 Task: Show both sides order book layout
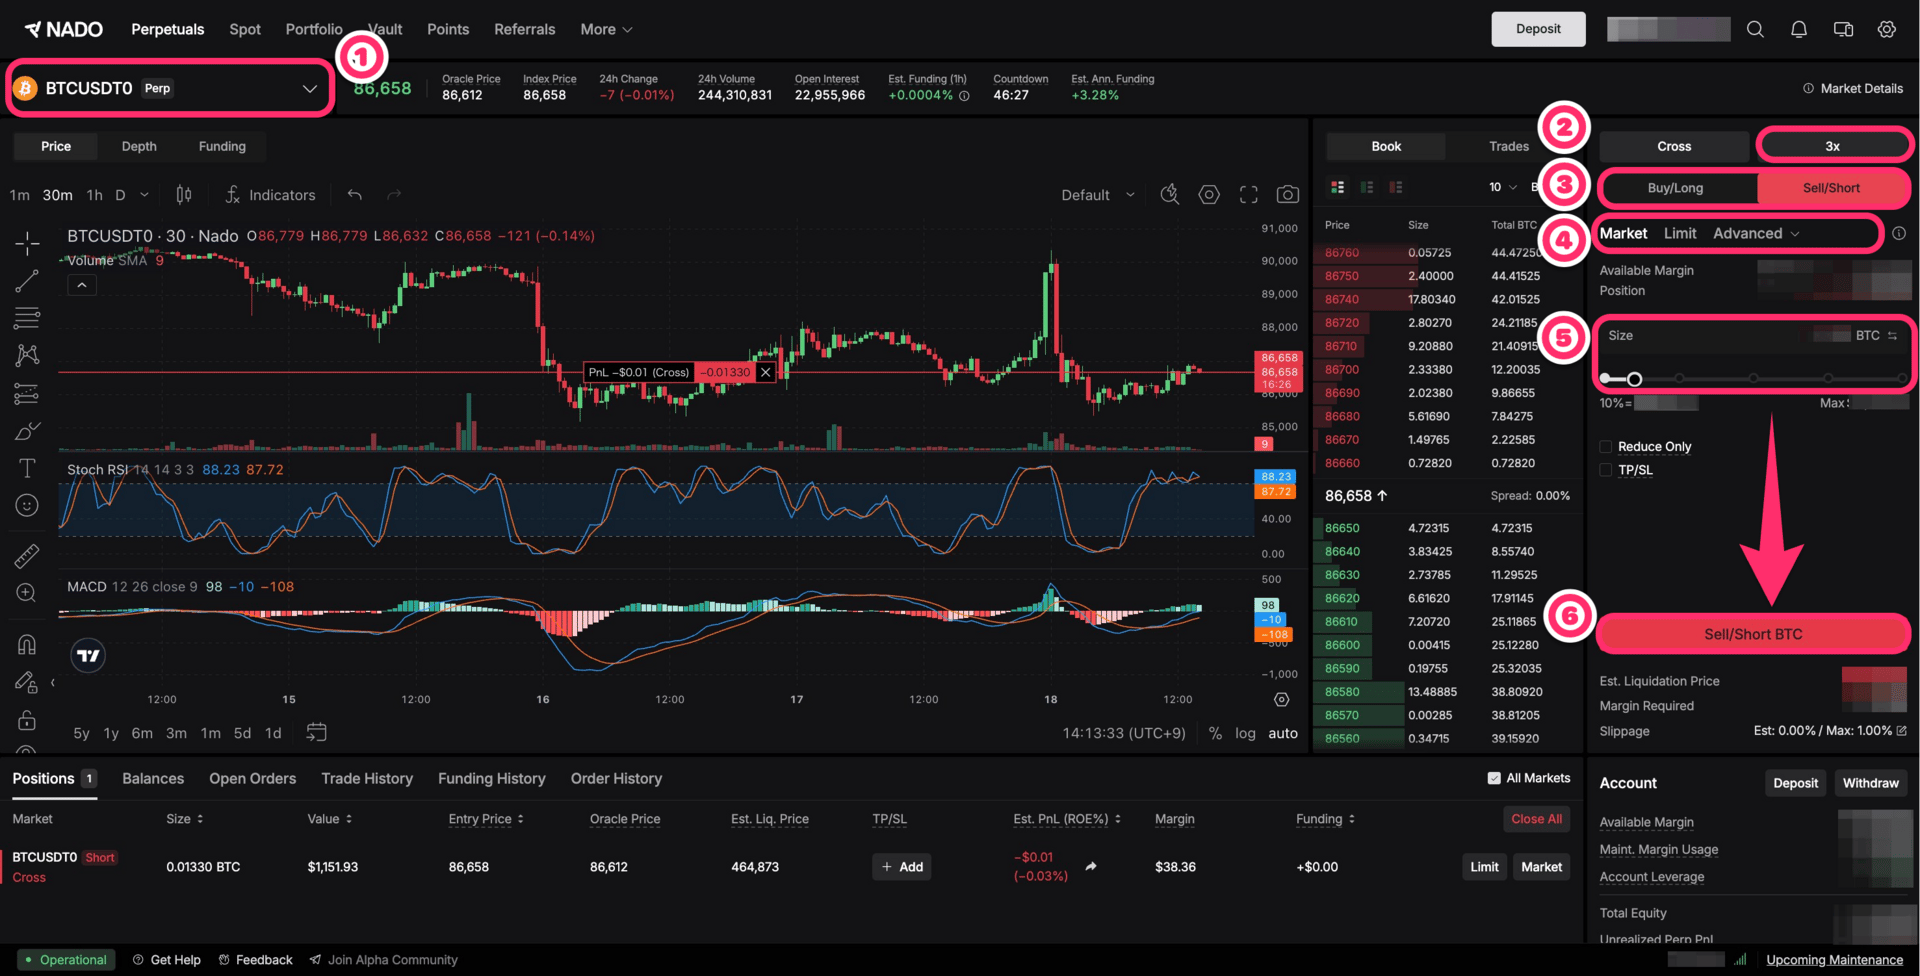(x=1338, y=187)
